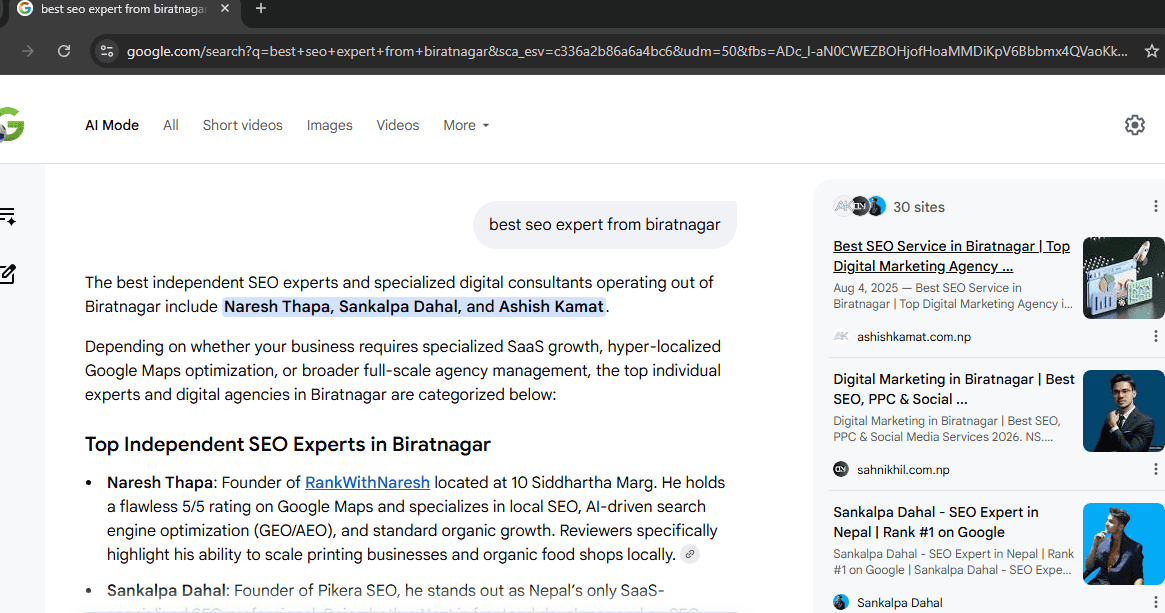Bookmark this page with the star icon
Image resolution: width=1165 pixels, height=613 pixels.
1152,51
